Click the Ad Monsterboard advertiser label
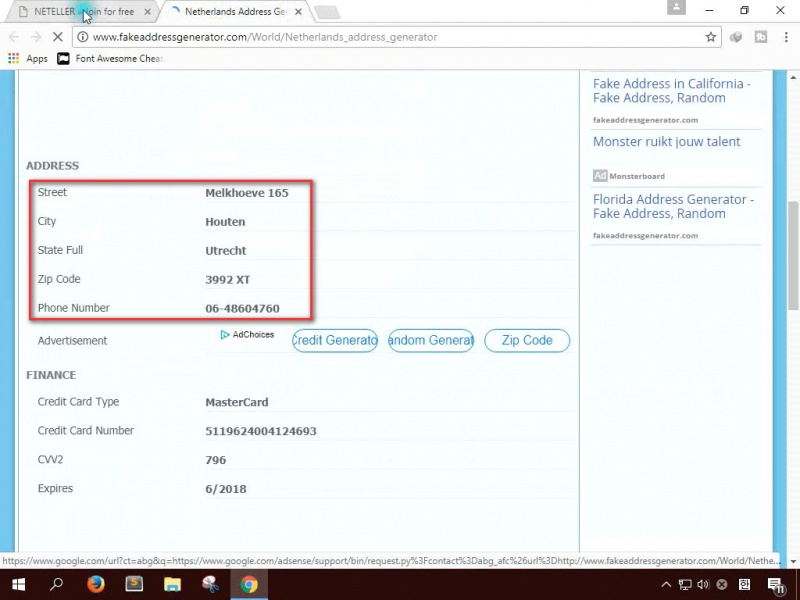This screenshot has height=600, width=800. (x=629, y=176)
